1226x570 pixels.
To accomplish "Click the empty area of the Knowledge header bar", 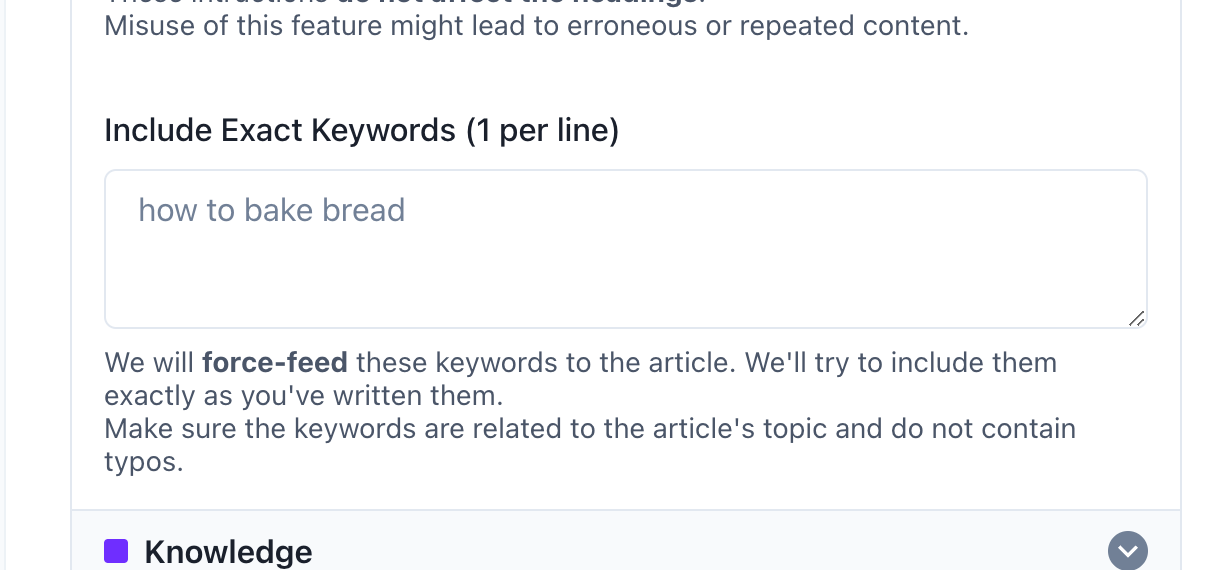I will (700, 551).
